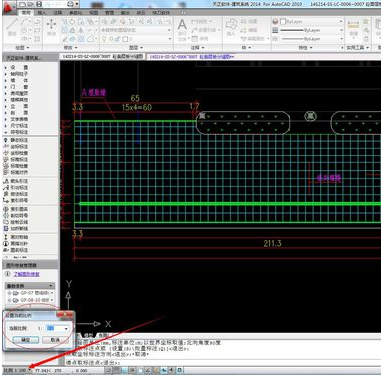Screen dimensions: 381x378
Task: Click the 坐标检查 tool in sidebar
Action: [16, 153]
